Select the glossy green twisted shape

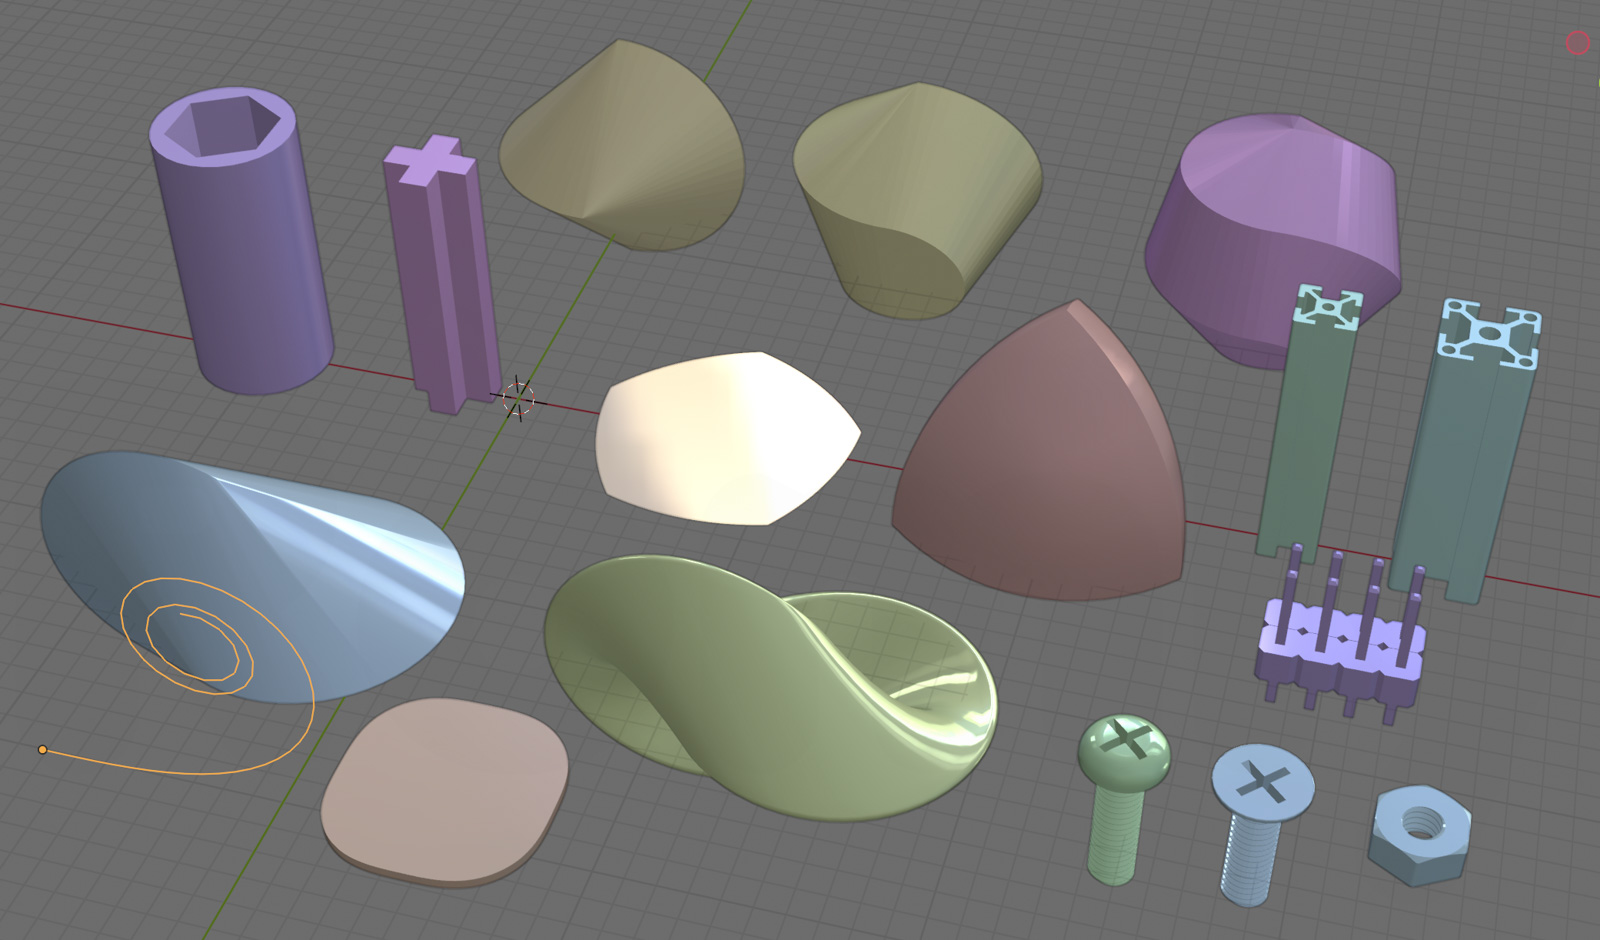[770, 688]
